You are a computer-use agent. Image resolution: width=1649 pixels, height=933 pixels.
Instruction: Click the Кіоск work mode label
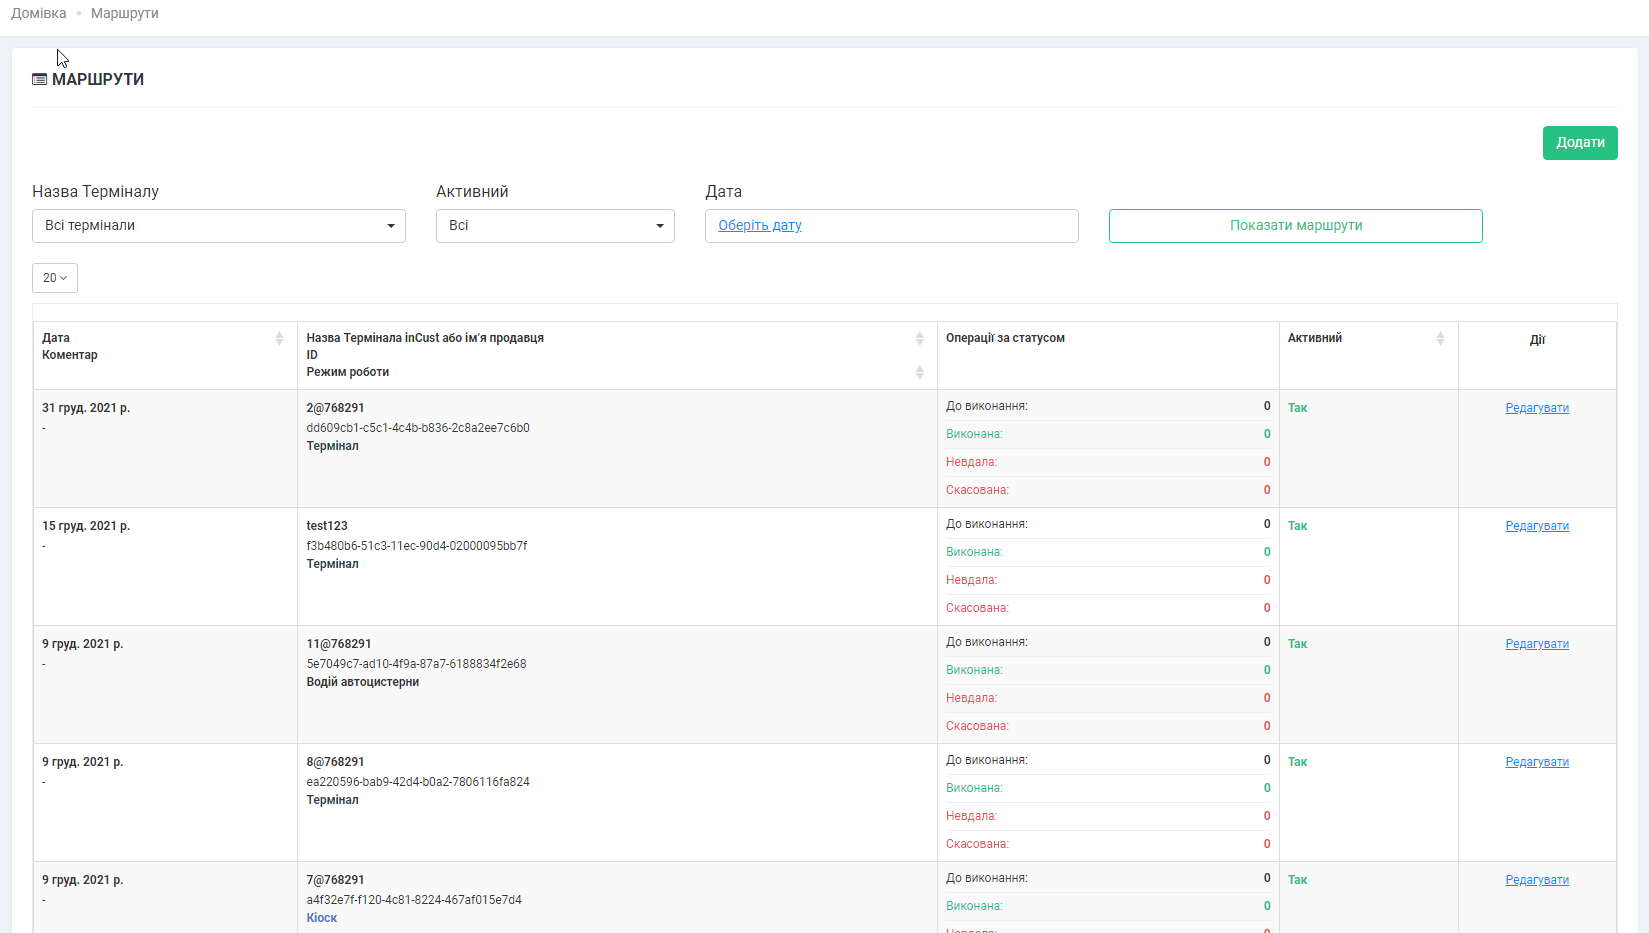pos(322,918)
